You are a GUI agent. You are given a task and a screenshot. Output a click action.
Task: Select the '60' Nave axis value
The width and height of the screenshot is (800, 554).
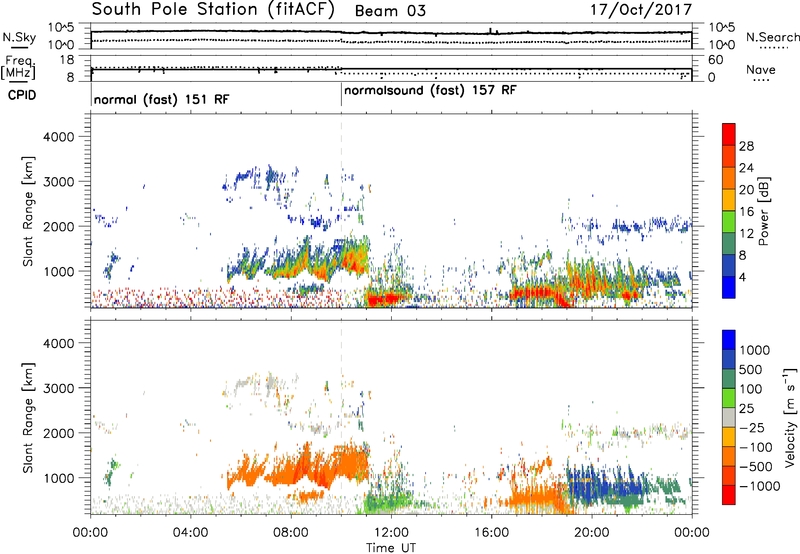(x=715, y=60)
